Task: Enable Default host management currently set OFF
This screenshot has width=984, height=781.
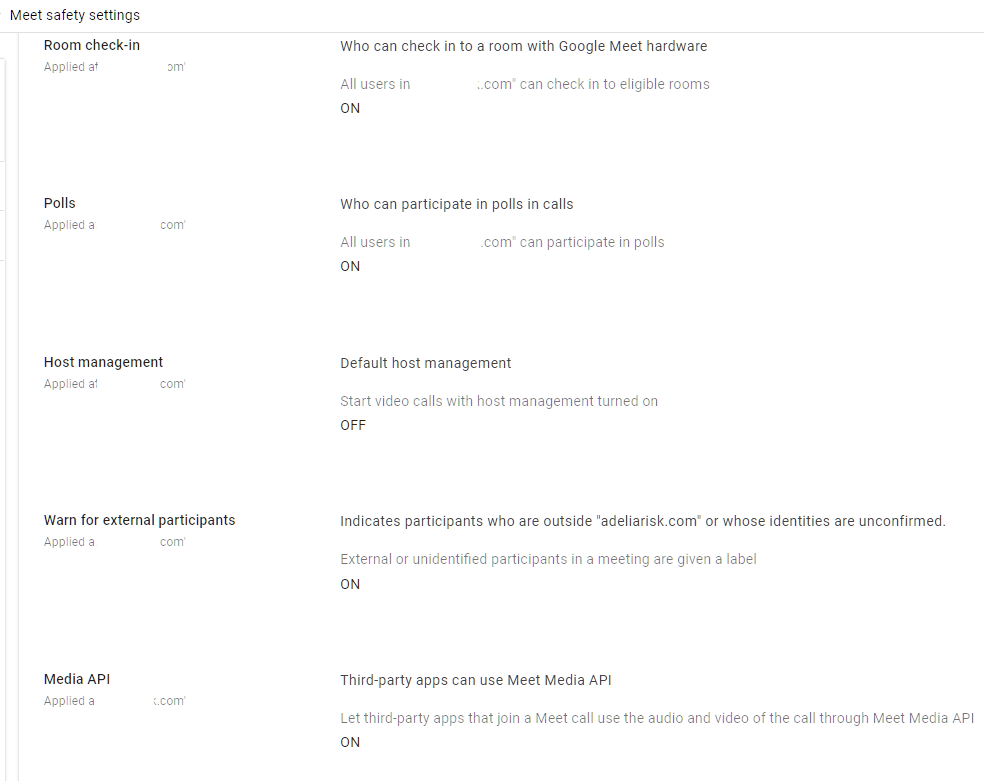Action: [x=352, y=424]
